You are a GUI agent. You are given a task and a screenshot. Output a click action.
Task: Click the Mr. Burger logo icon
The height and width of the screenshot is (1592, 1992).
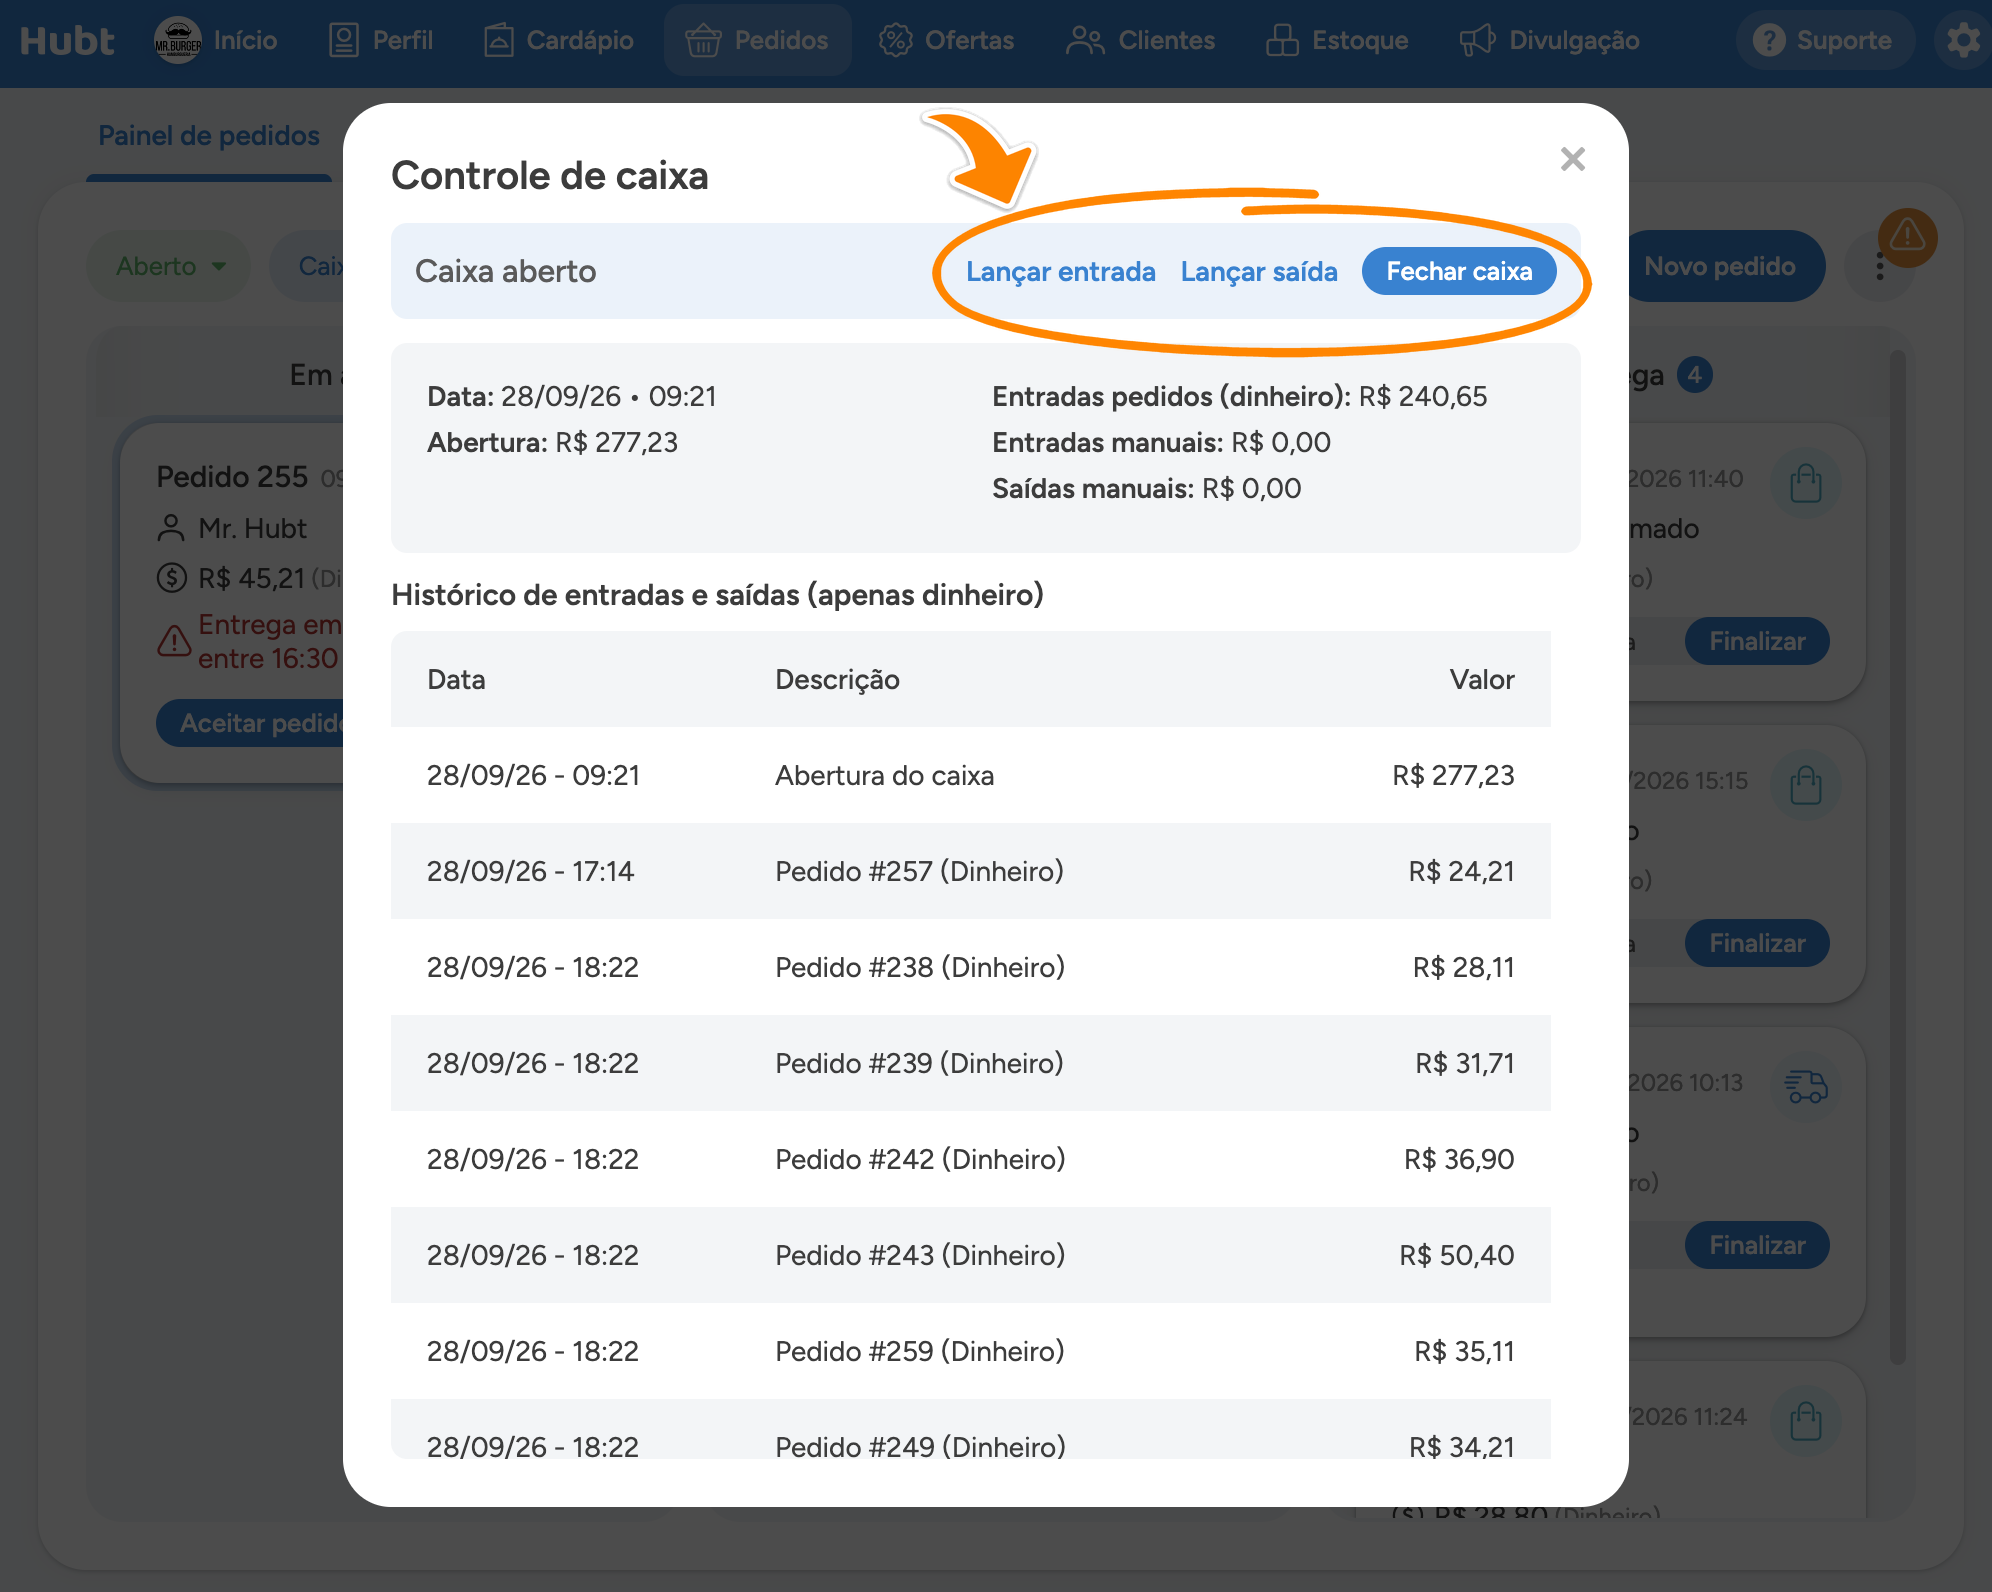178,40
